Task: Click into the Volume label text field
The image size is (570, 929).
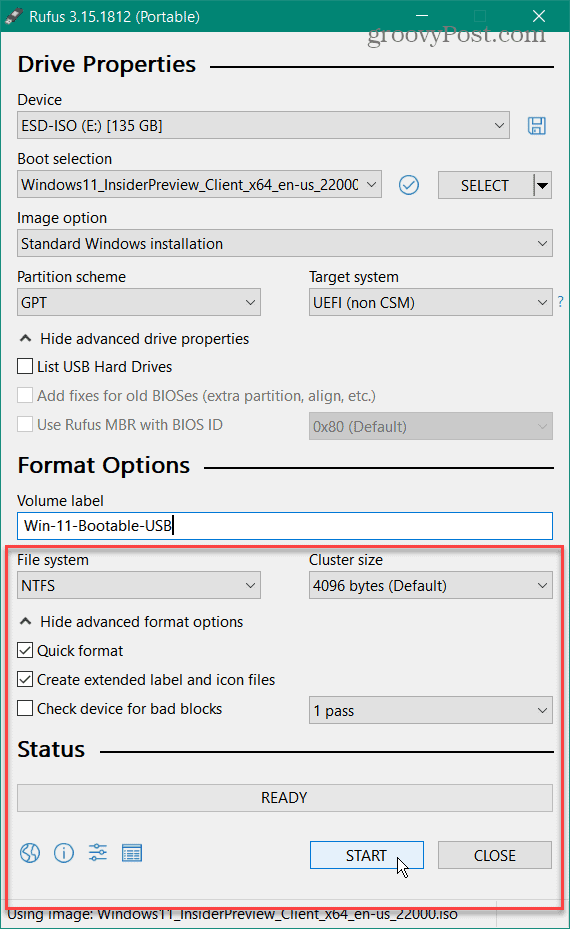Action: click(285, 526)
